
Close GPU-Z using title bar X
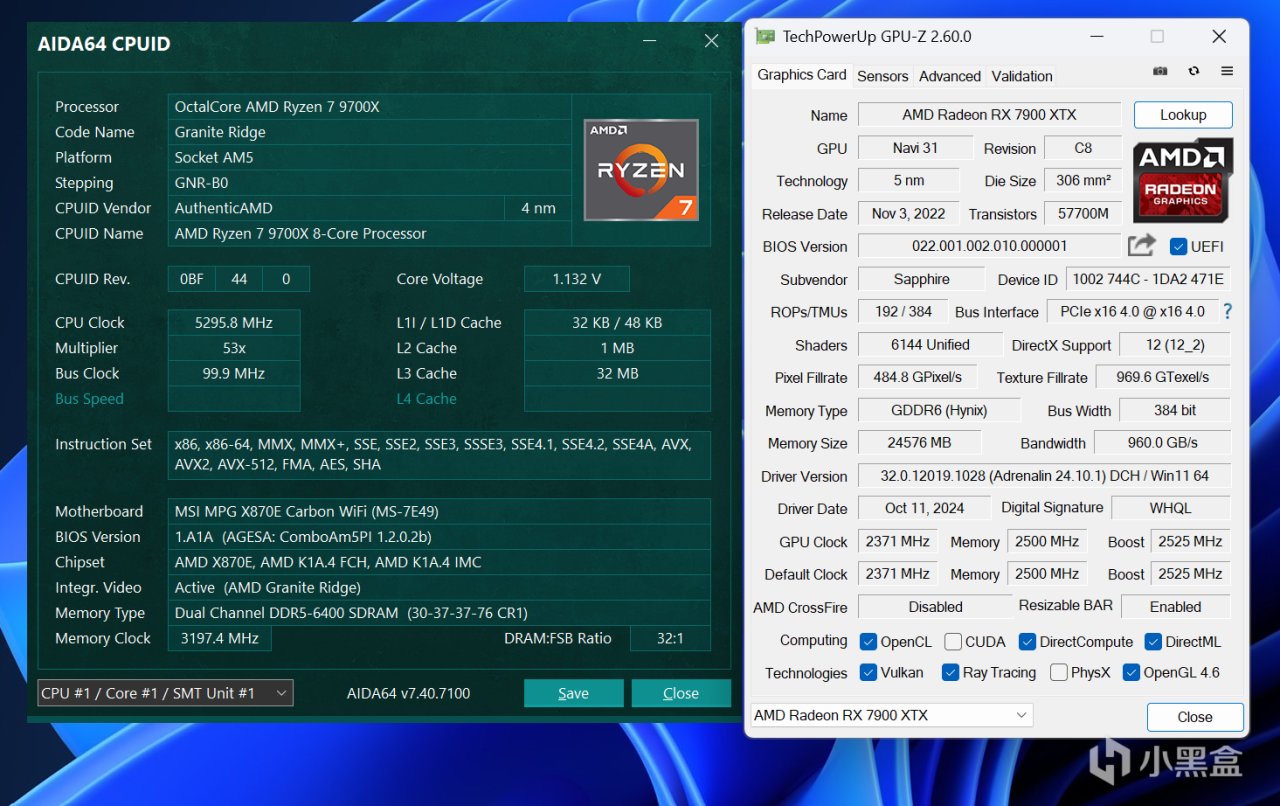[x=1219, y=37]
